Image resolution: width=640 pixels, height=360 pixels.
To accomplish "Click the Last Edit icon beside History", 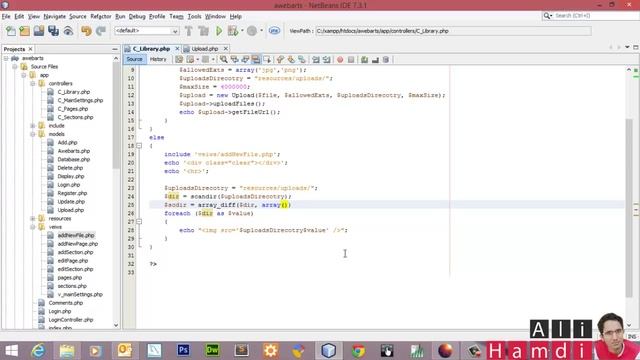I will [179, 60].
